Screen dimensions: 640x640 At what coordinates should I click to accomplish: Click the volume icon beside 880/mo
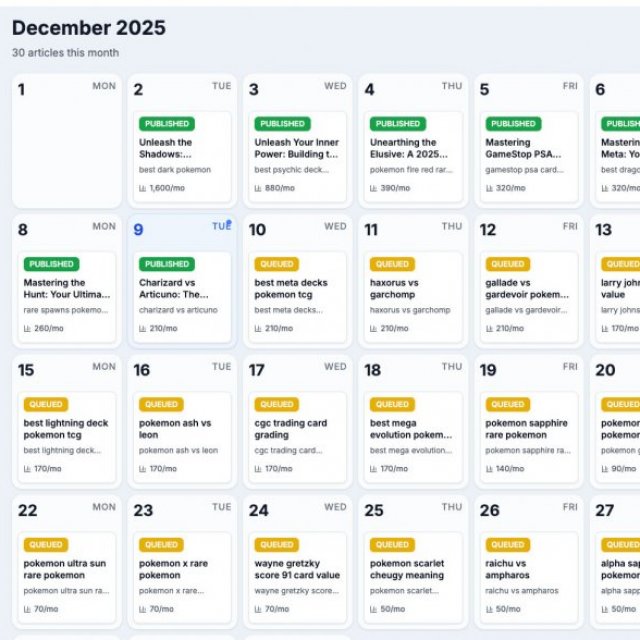(258, 188)
